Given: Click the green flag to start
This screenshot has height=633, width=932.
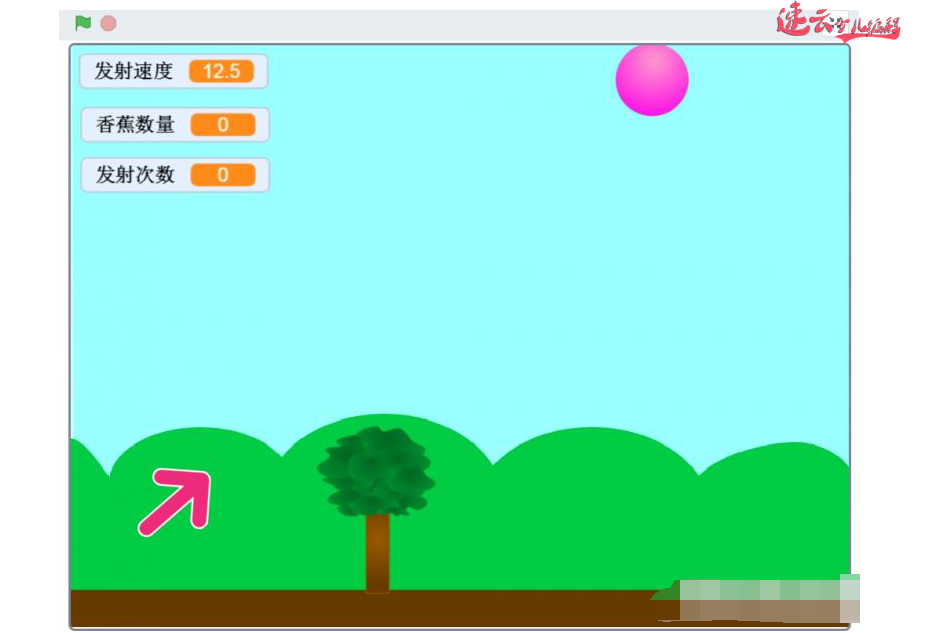Looking at the screenshot, I should pyautogui.click(x=83, y=23).
